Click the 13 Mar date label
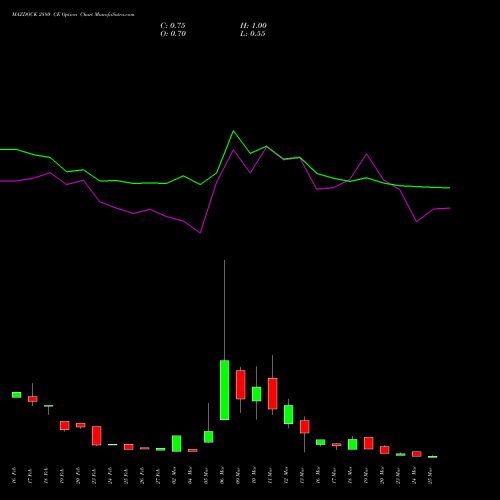 [302, 475]
